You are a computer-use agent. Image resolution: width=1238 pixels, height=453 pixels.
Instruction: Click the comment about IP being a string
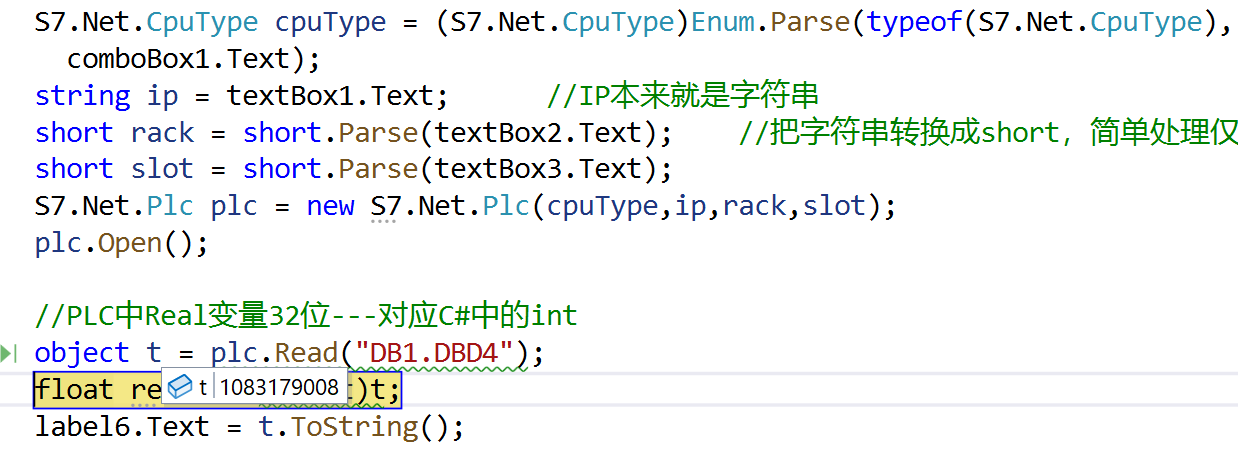point(683,96)
